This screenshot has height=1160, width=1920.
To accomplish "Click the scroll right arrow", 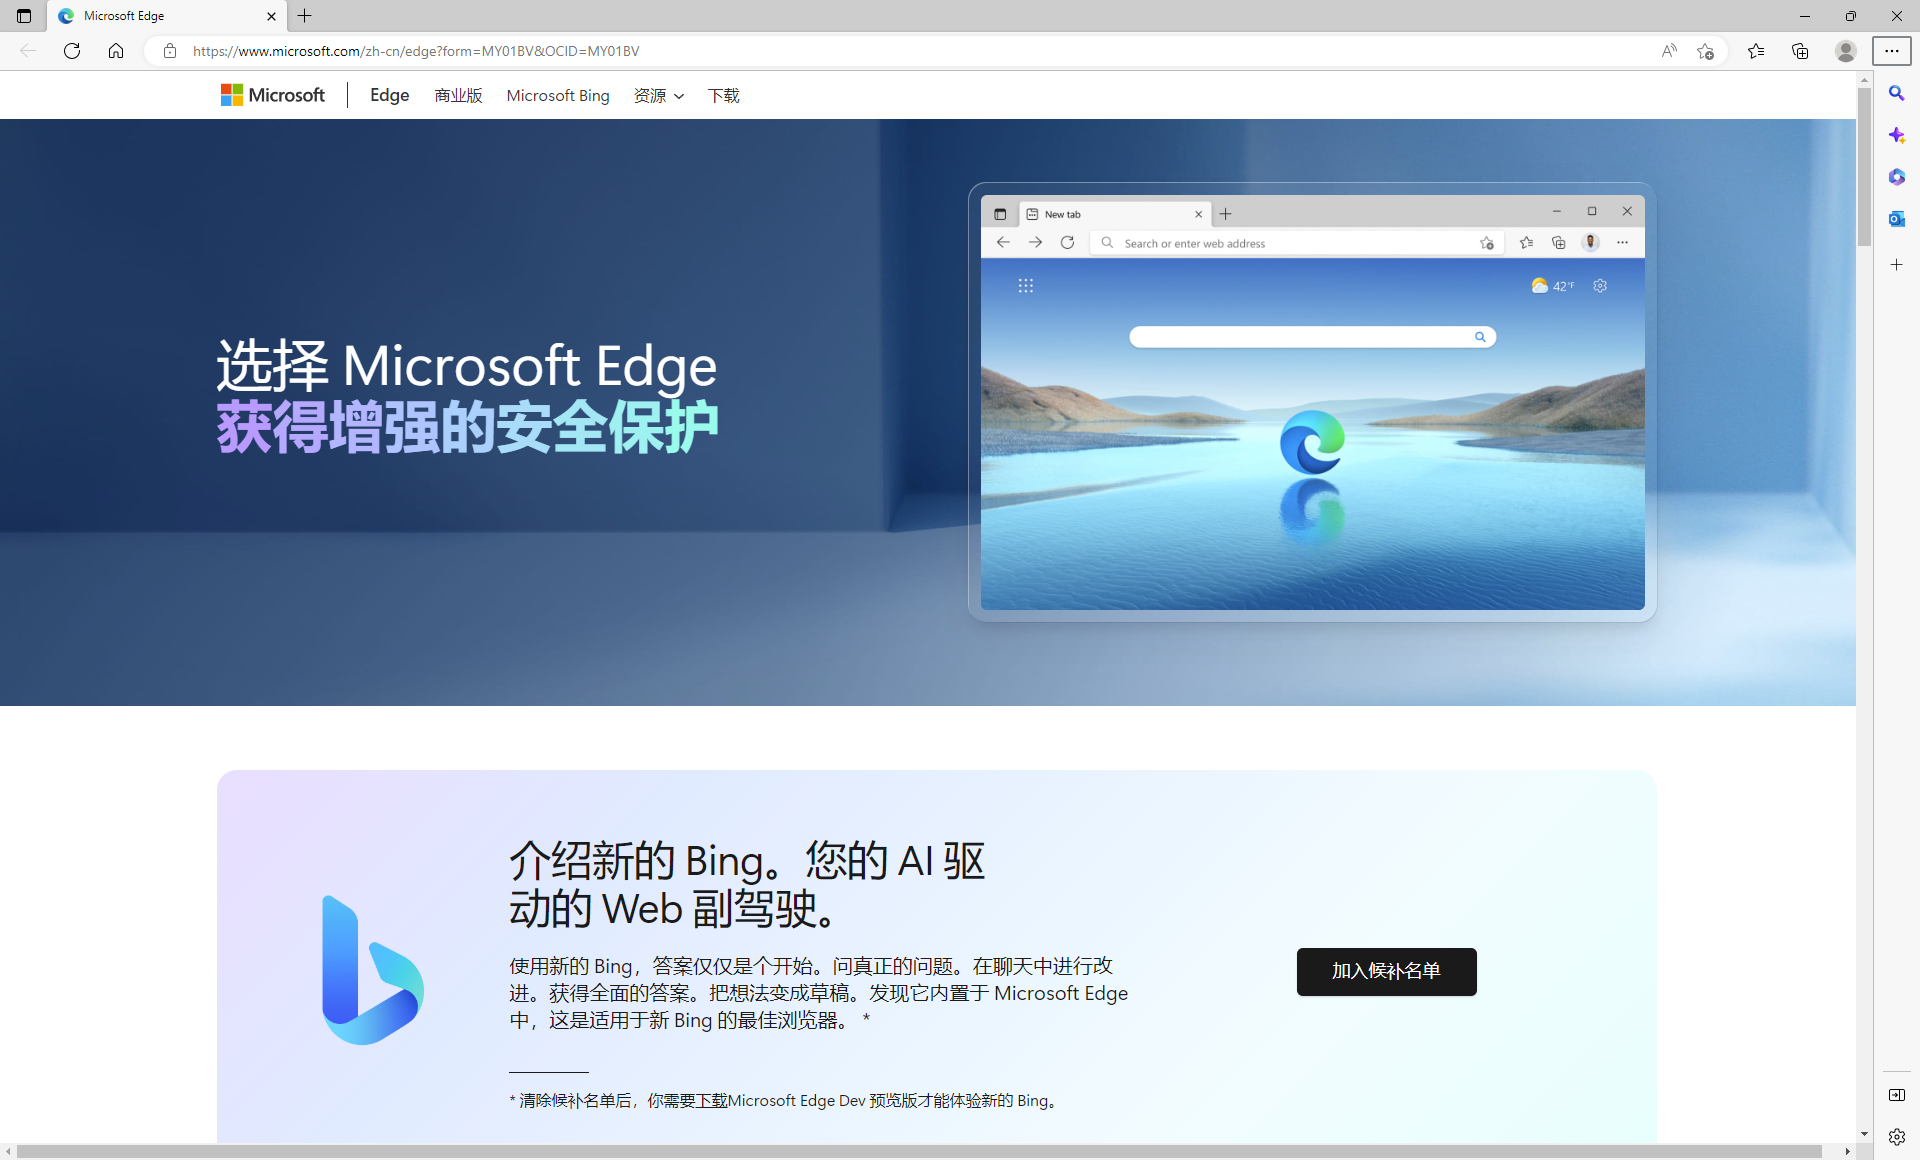I will (x=1847, y=1152).
